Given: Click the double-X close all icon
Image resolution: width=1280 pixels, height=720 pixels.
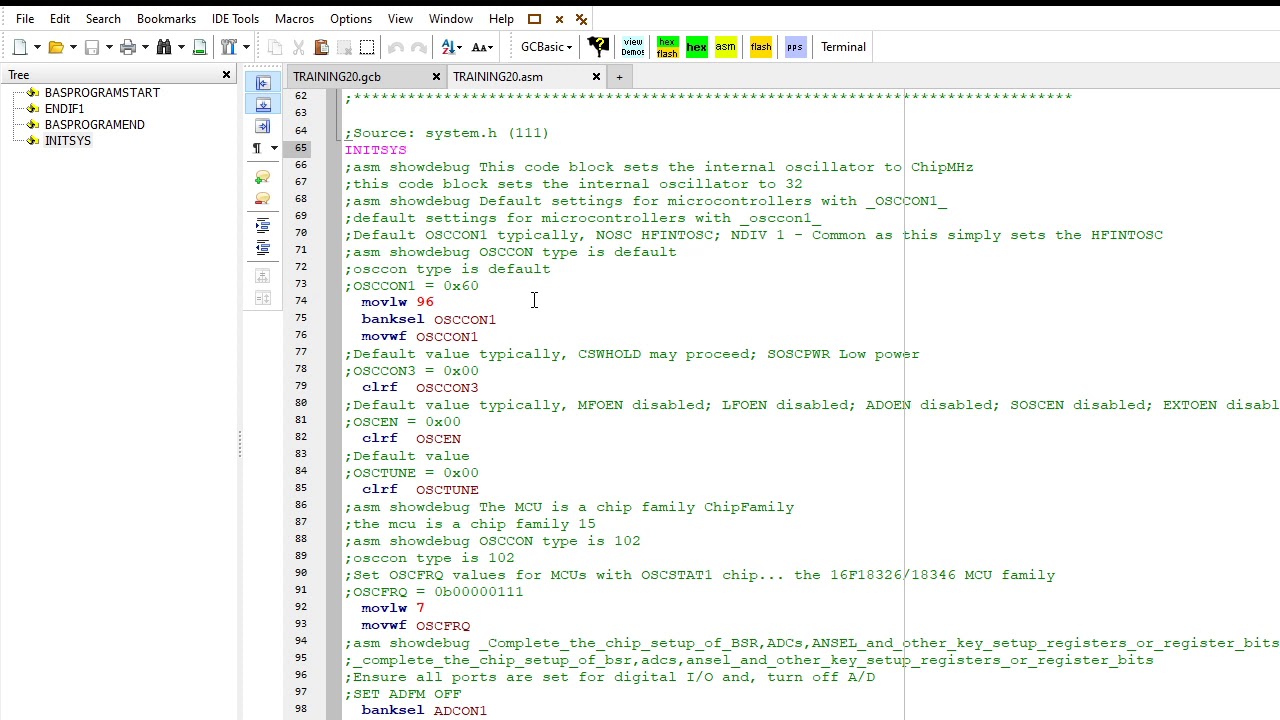Looking at the screenshot, I should pyautogui.click(x=581, y=19).
